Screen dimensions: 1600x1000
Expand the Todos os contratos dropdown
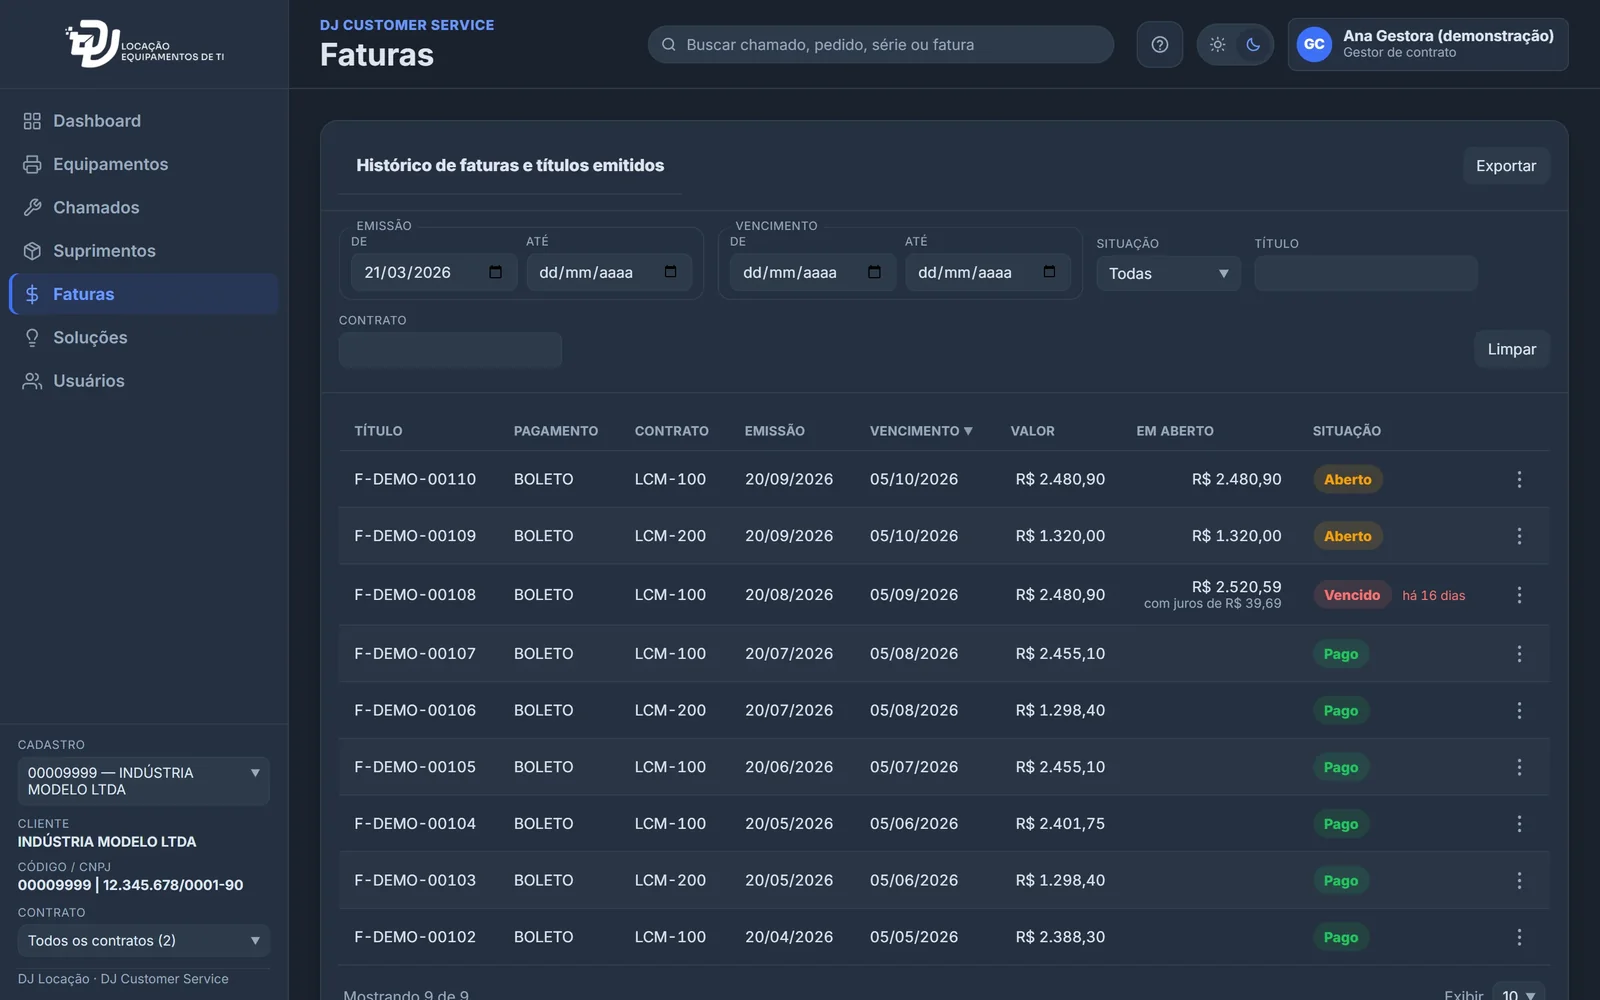[143, 941]
